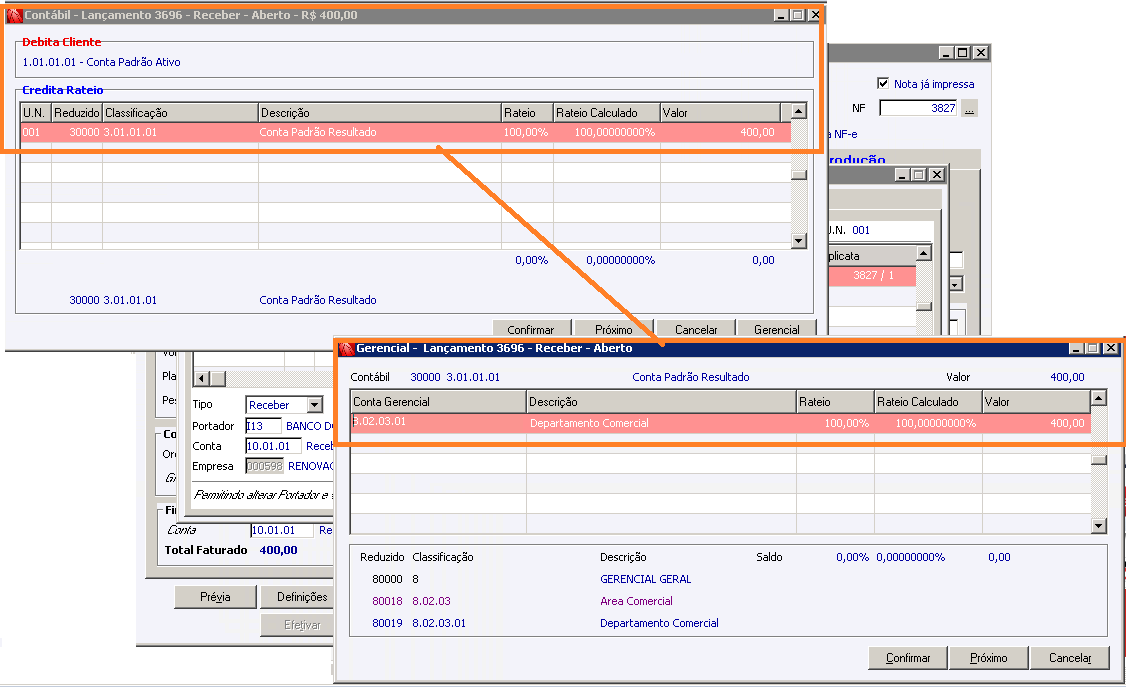
Task: Click the NF input field containing 3827
Action: [x=918, y=108]
